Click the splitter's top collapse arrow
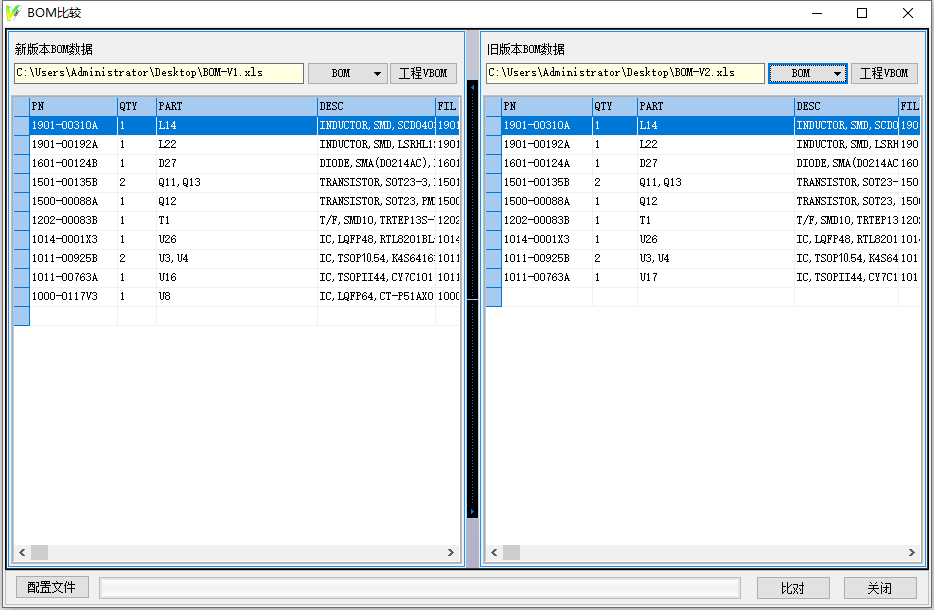This screenshot has height=610, width=934. click(x=472, y=87)
